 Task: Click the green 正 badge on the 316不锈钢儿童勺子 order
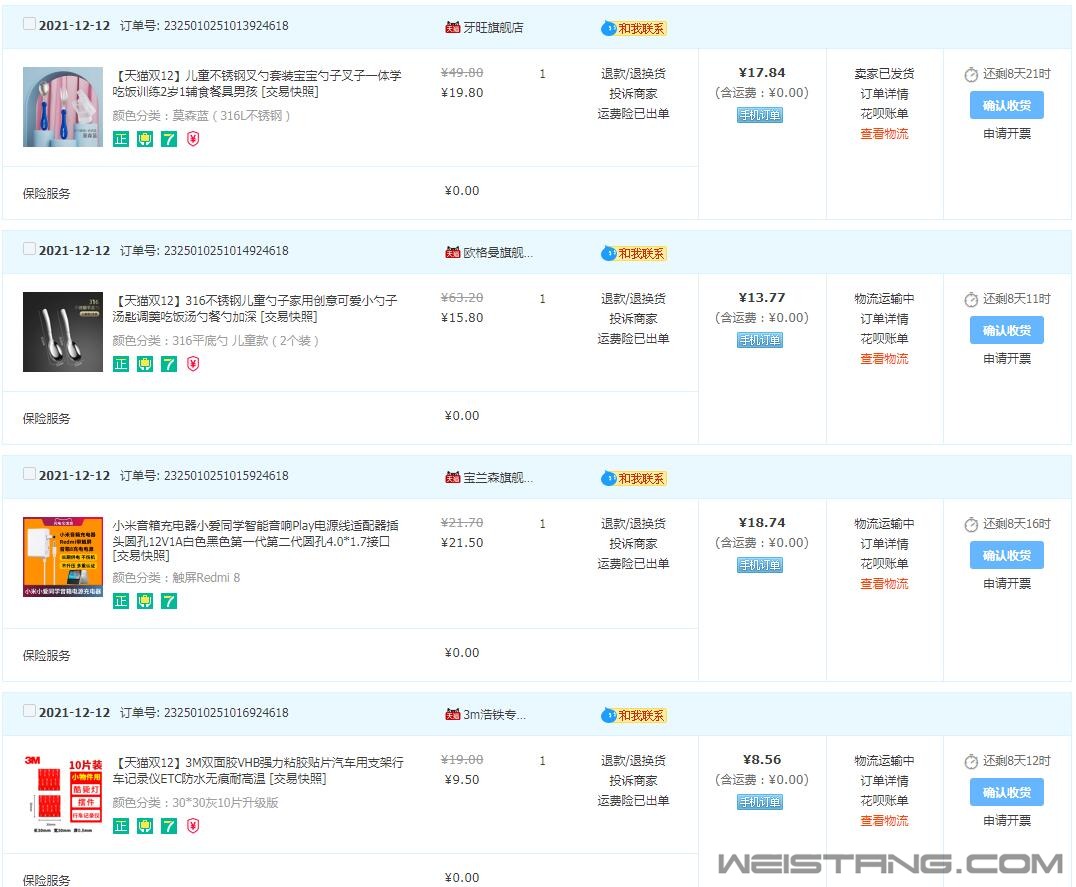pos(121,364)
